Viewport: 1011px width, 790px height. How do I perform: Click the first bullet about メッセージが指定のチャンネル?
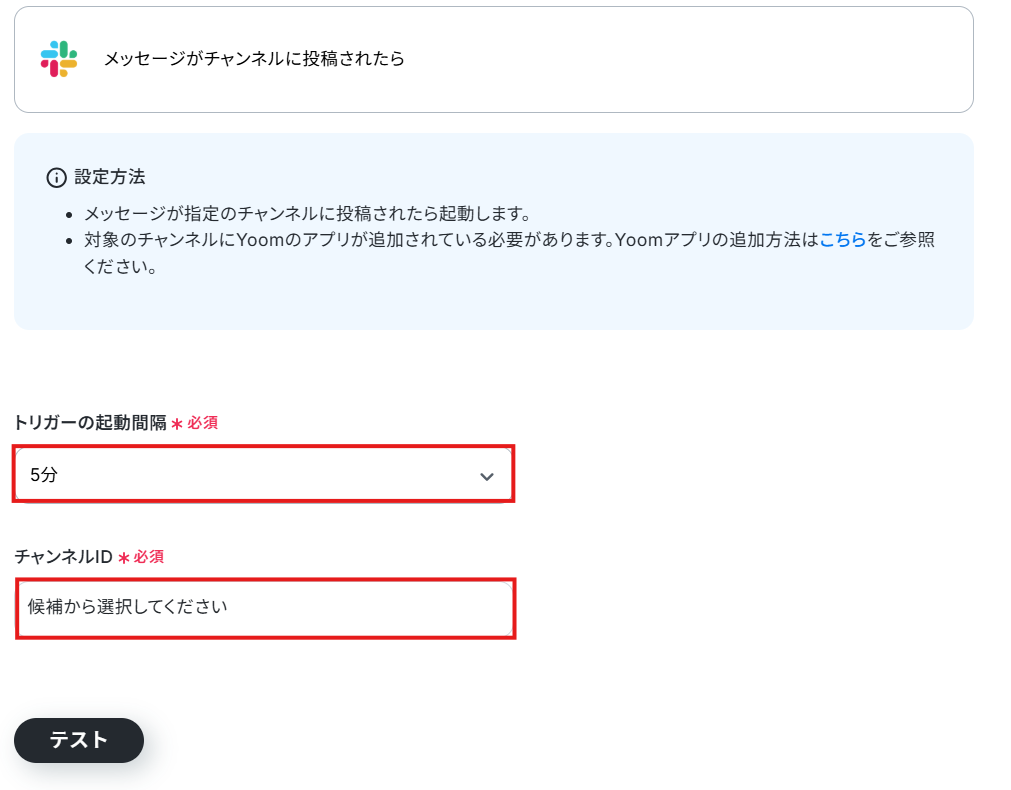(307, 213)
